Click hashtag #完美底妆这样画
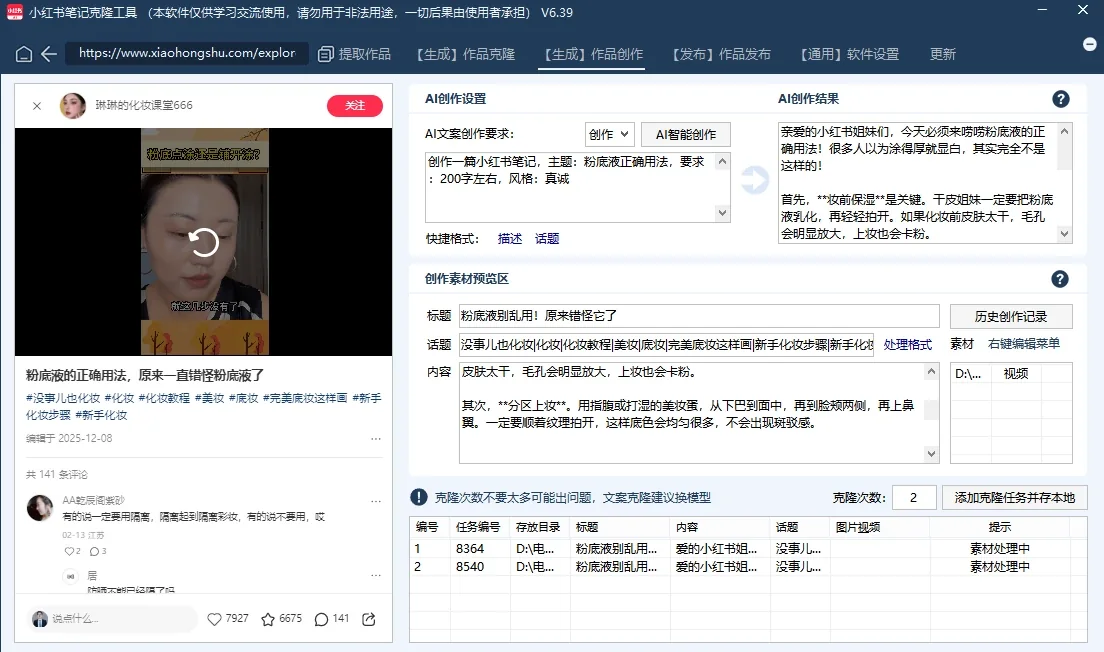This screenshot has height=652, width=1104. pyautogui.click(x=305, y=399)
